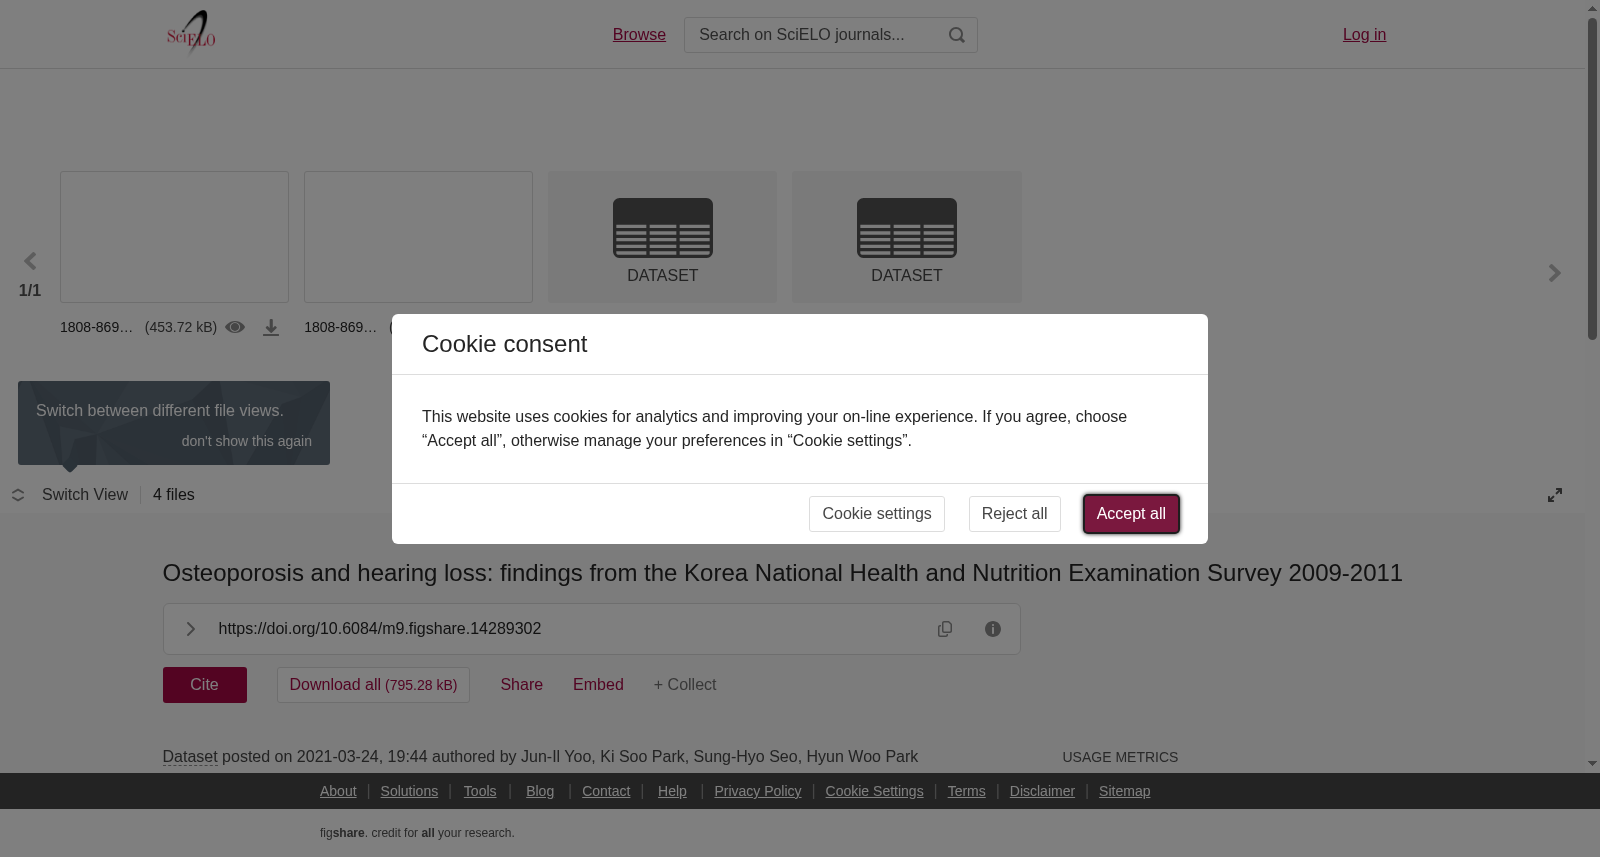Open the second DATASET thumbnail
Viewport: 1600px width, 857px height.
coord(907,237)
